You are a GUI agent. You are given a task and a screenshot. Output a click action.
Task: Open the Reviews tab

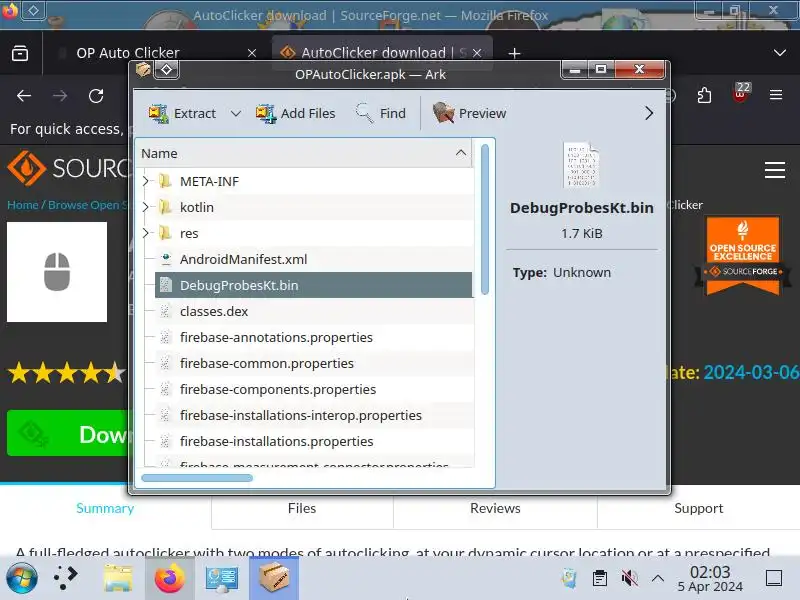coord(495,508)
